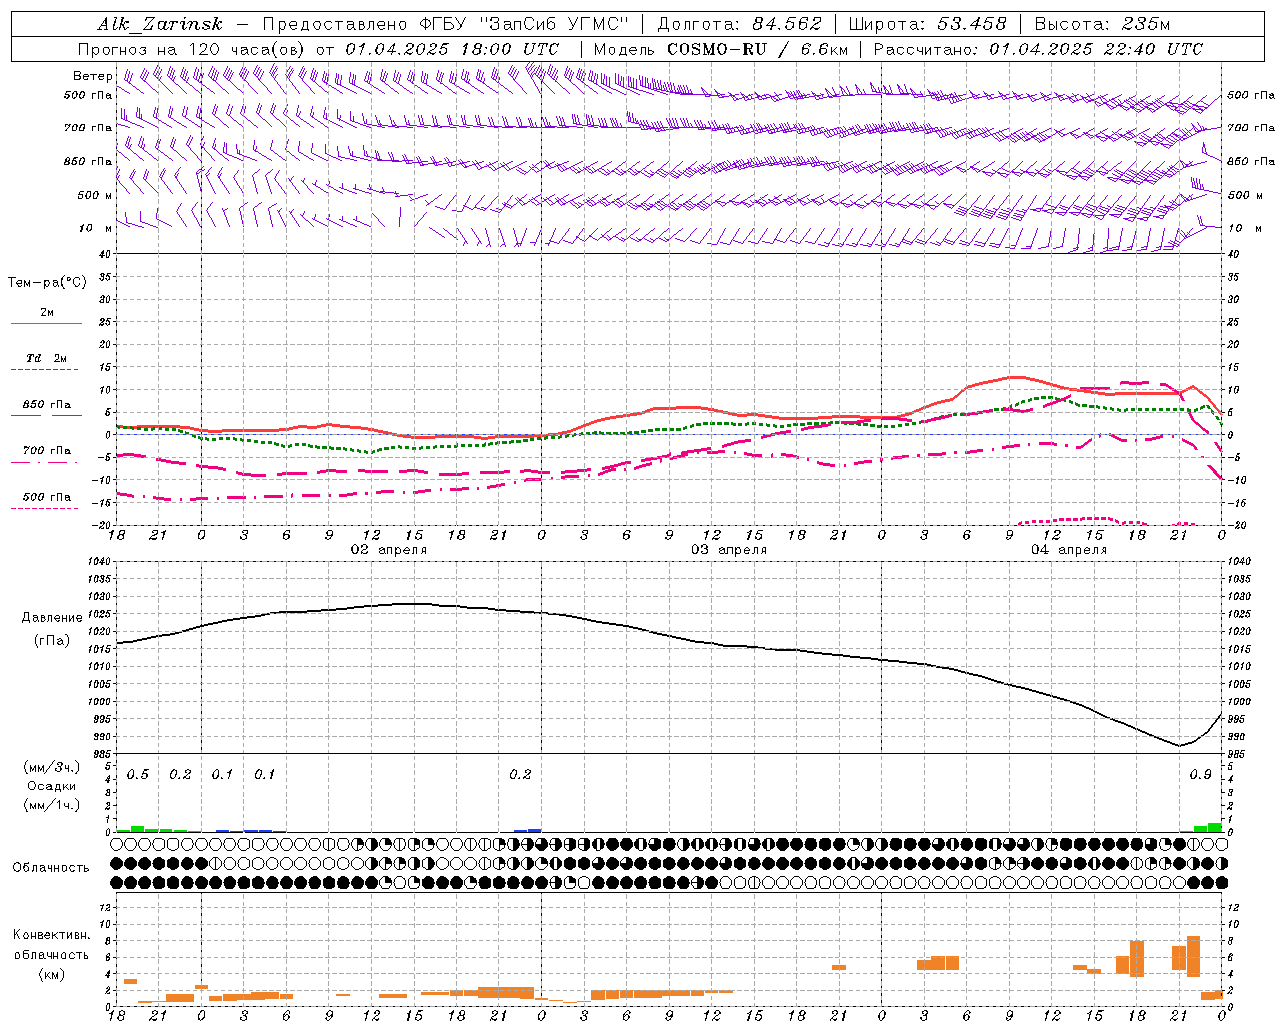Image resolution: width=1280 pixels, height=1024 pixels.
Task: Click the '02 апреля' date label
Action: pos(388,550)
